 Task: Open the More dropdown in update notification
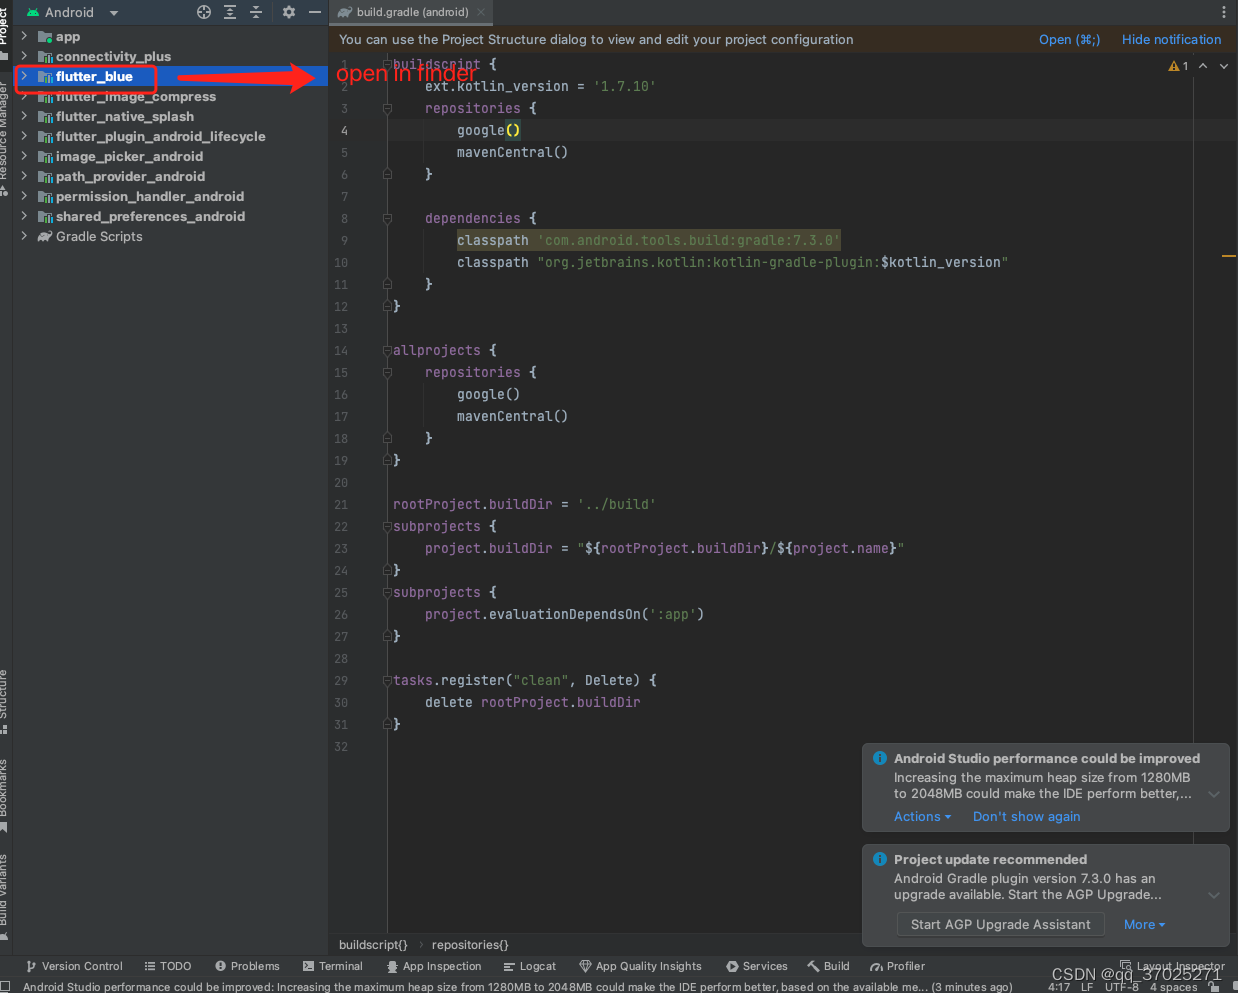pyautogui.click(x=1143, y=924)
